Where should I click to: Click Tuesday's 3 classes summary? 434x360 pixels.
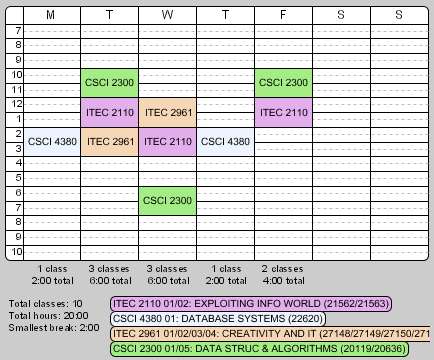109,269
